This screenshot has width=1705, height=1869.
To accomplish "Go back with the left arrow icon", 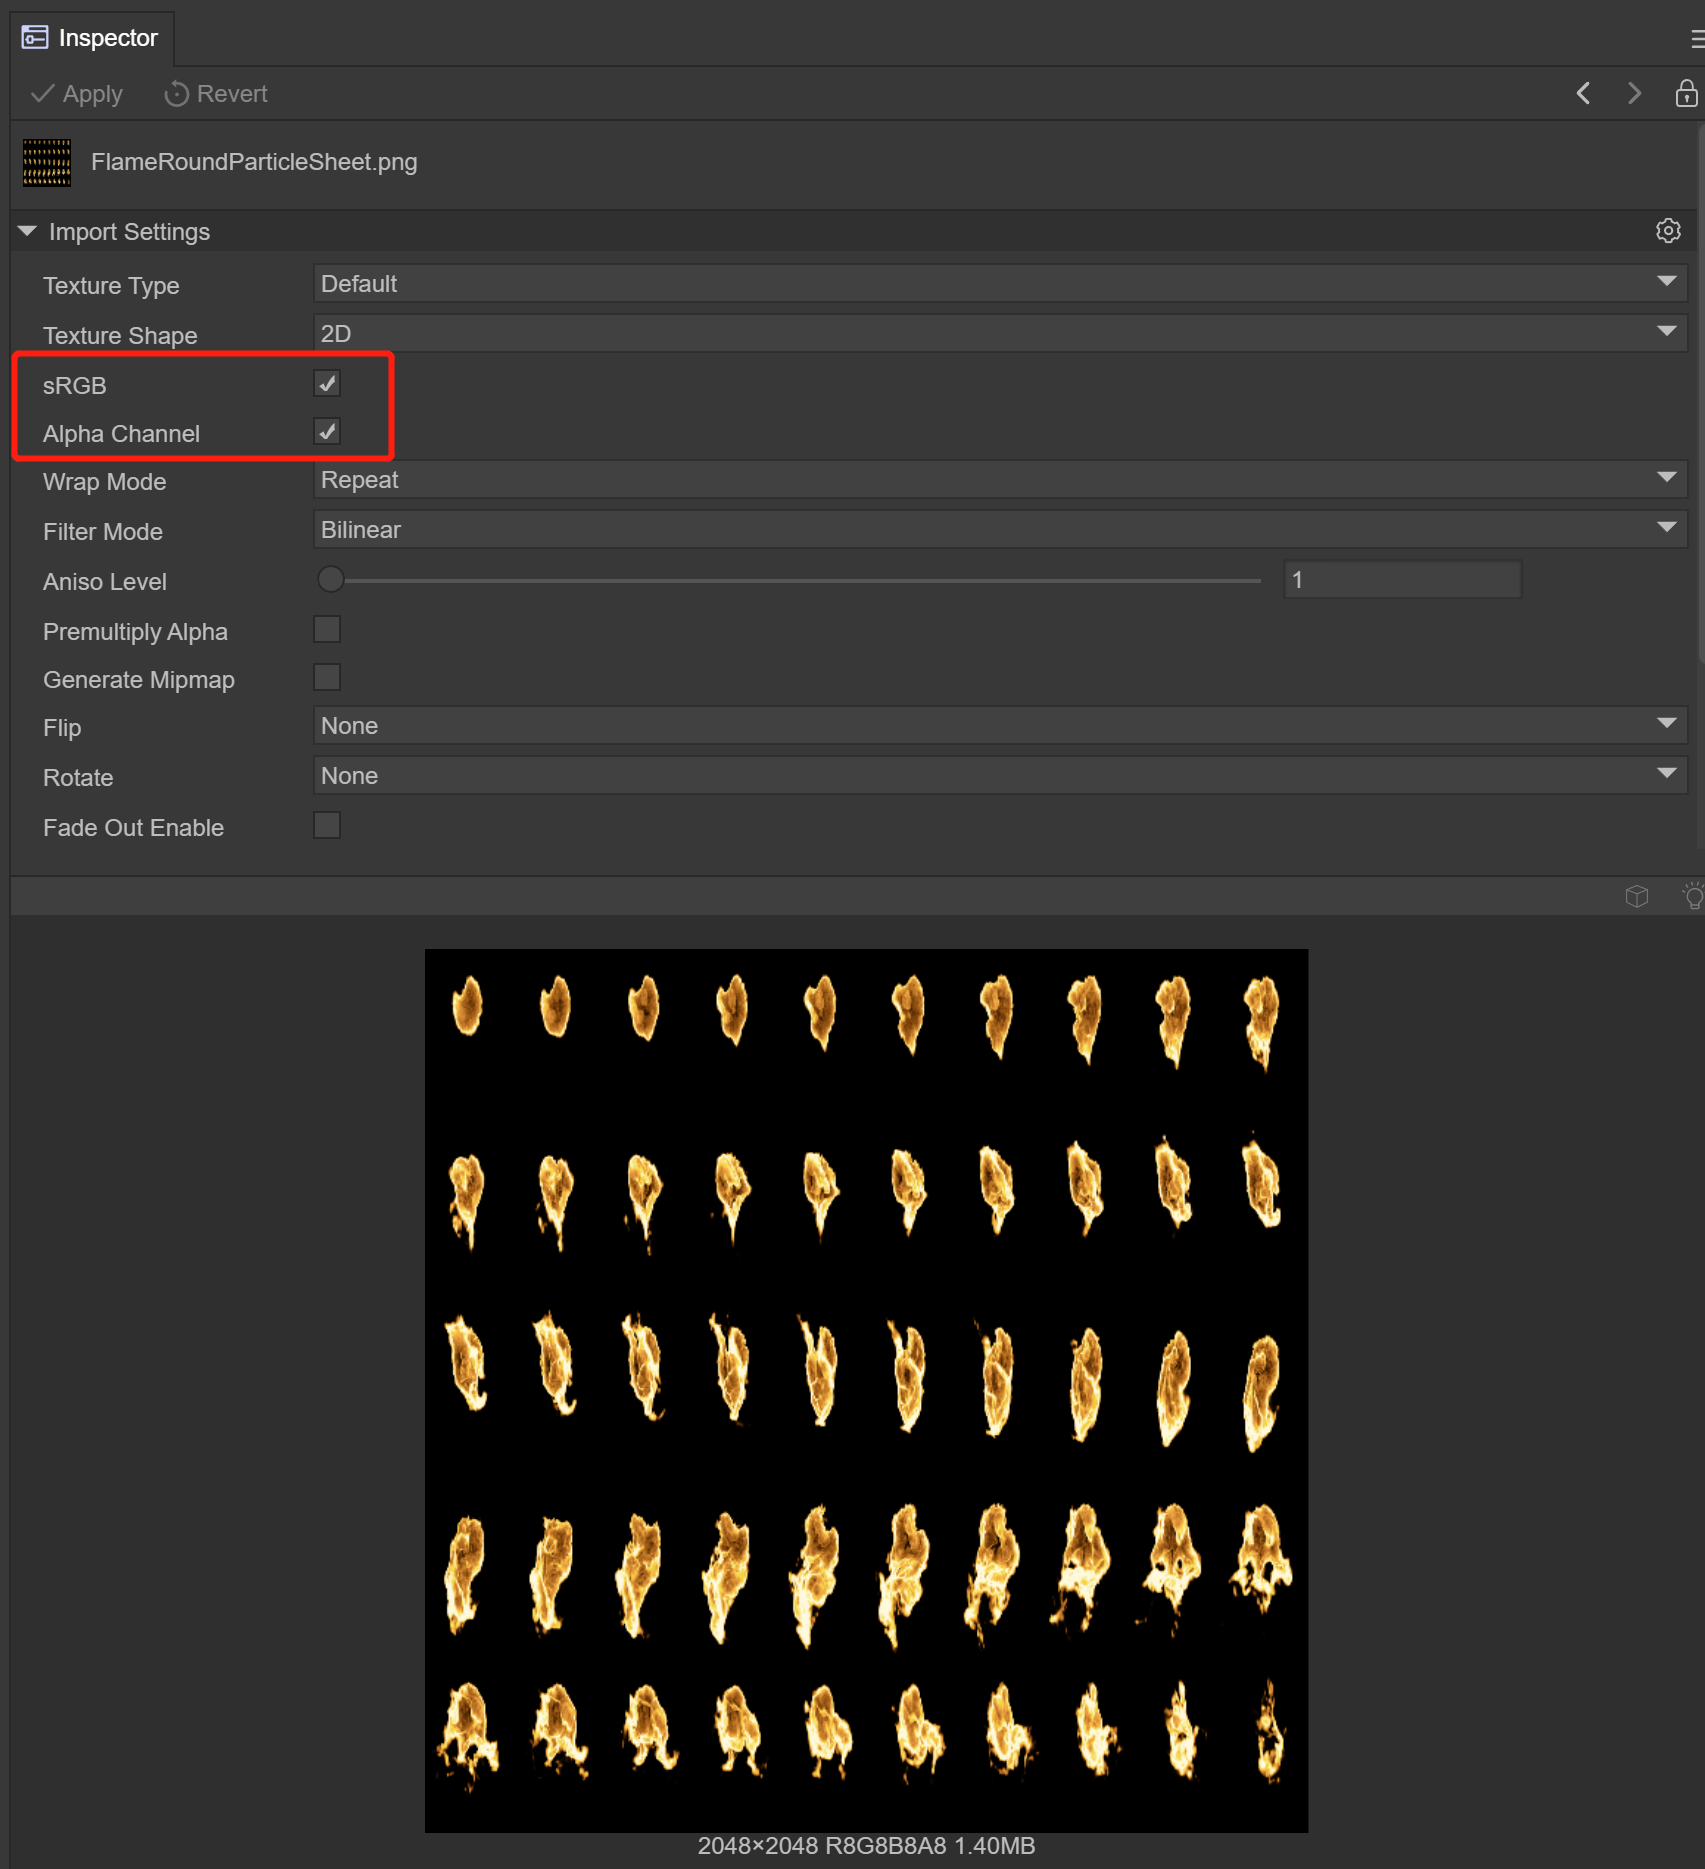I will pos(1583,93).
